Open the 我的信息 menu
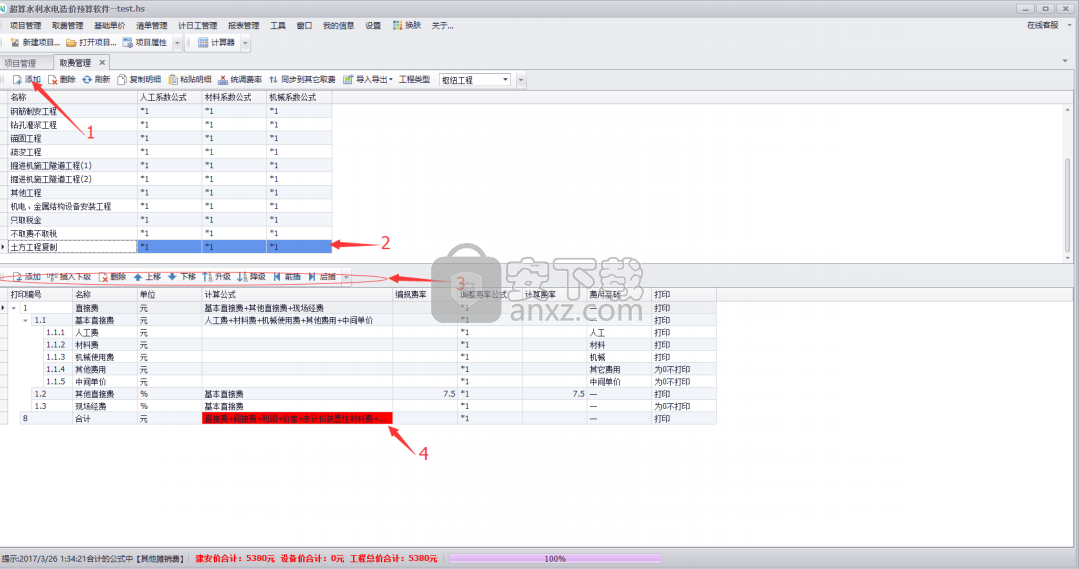This screenshot has height=569, width=1079. pos(339,25)
